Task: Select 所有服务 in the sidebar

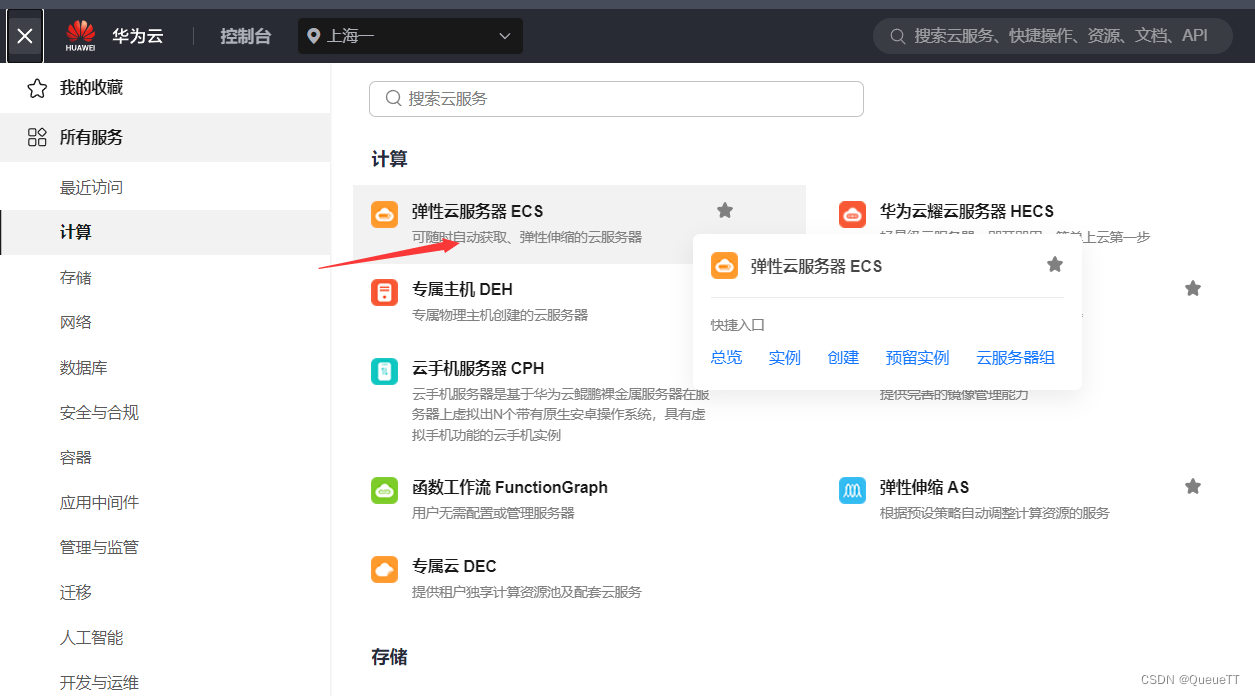Action: tap(165, 137)
